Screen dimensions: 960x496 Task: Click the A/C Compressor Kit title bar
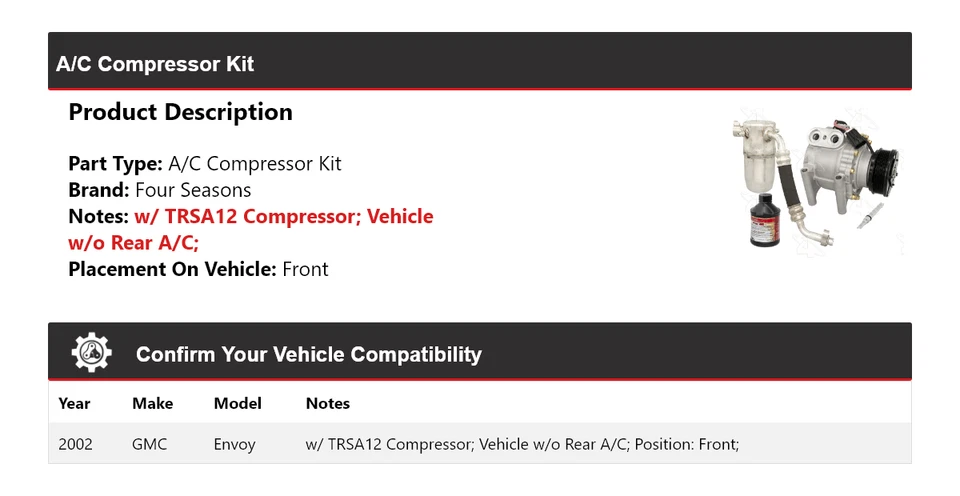pos(155,64)
